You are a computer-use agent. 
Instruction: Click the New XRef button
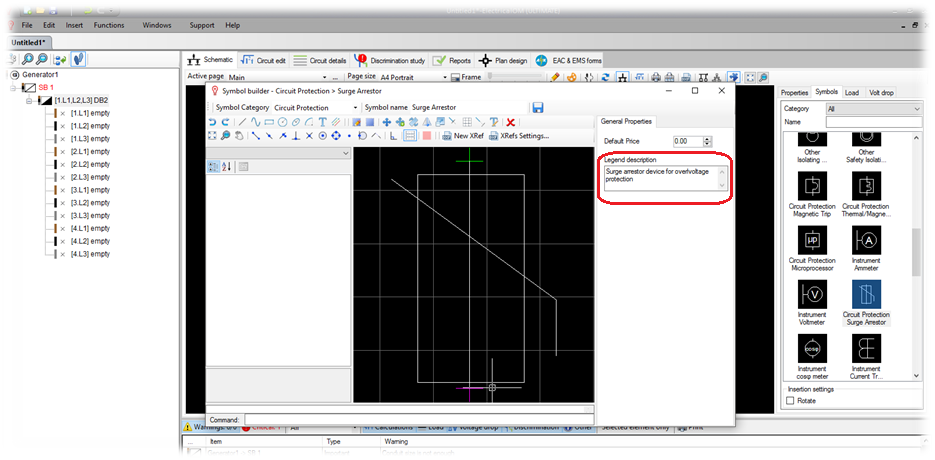click(x=463, y=135)
